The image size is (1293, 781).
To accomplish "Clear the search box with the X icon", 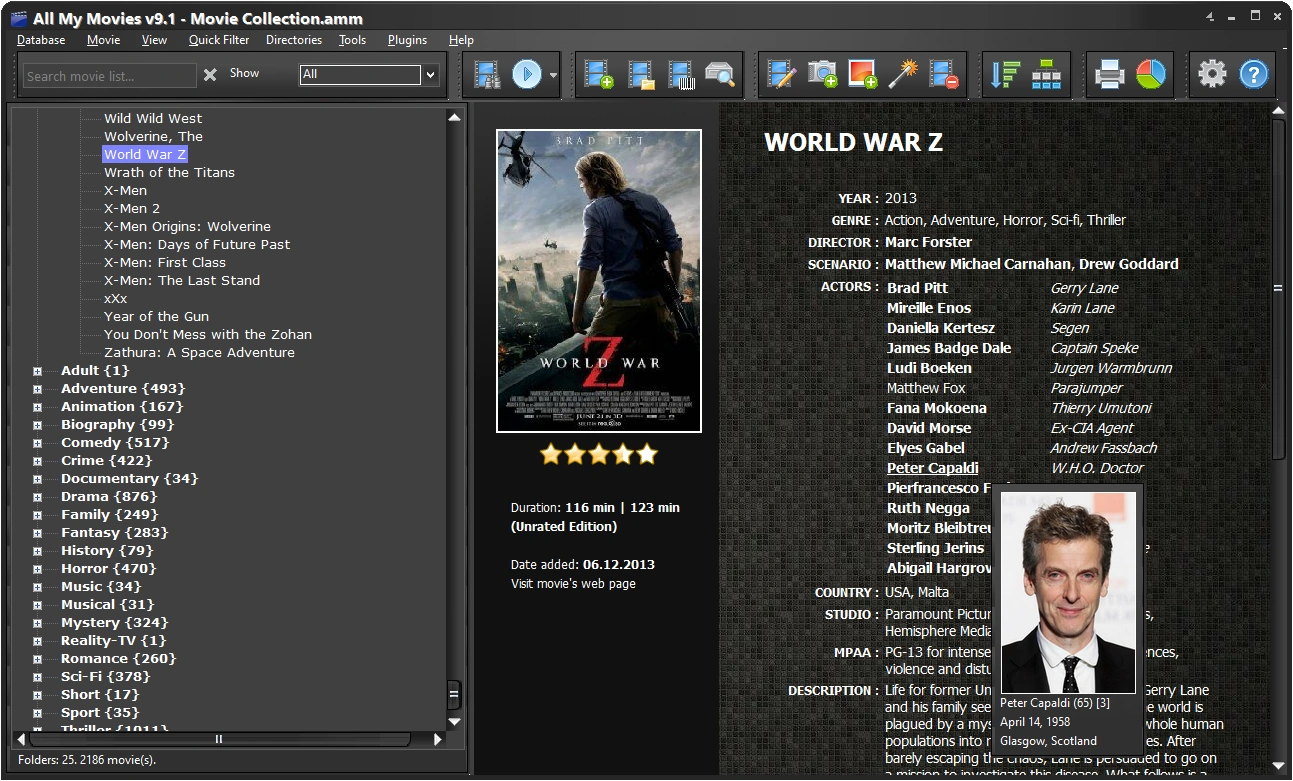I will click(x=210, y=75).
